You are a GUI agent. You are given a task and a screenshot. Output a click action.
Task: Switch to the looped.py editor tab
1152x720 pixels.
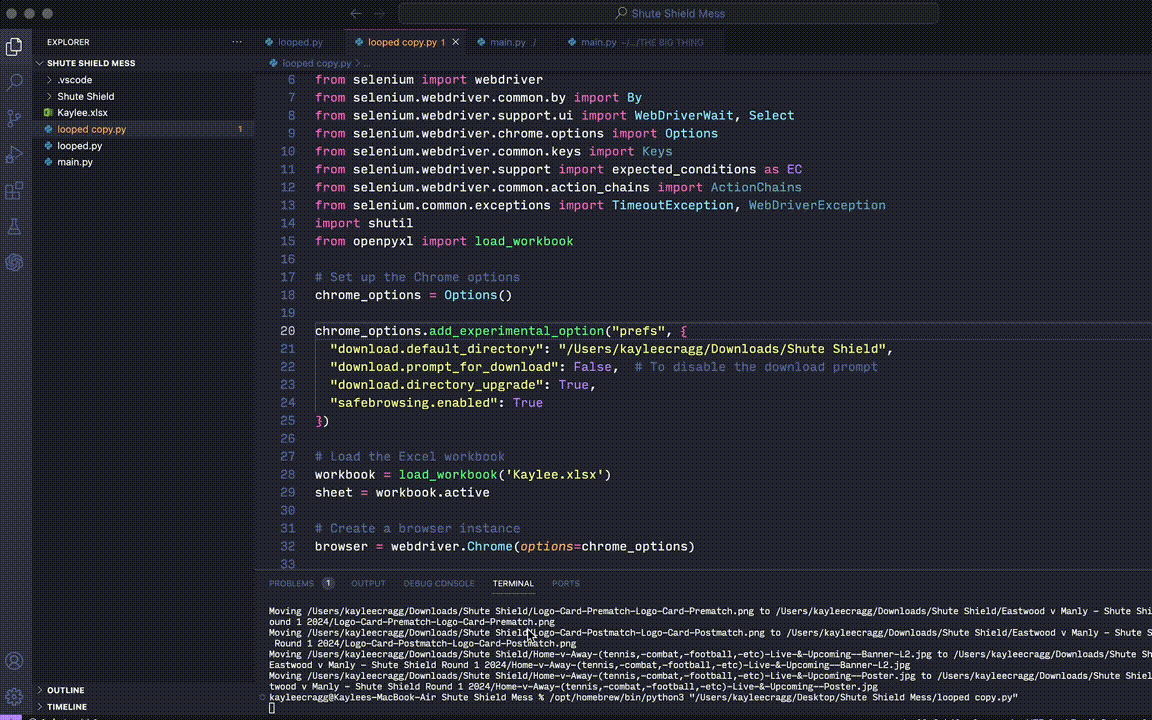point(300,42)
